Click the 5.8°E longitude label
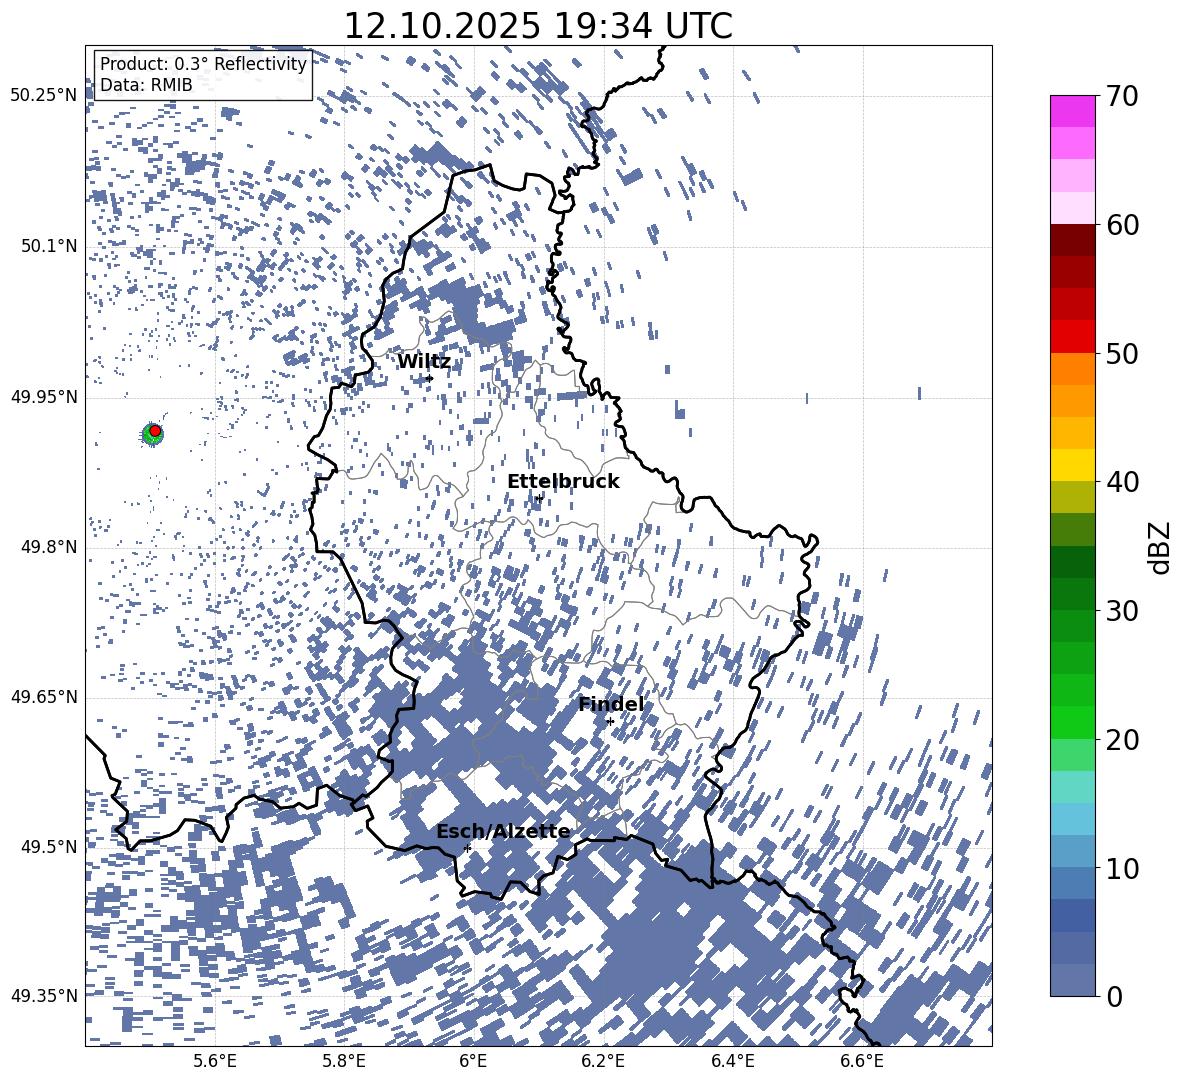Screen dimensions: 1184x1081 (x=344, y=1061)
